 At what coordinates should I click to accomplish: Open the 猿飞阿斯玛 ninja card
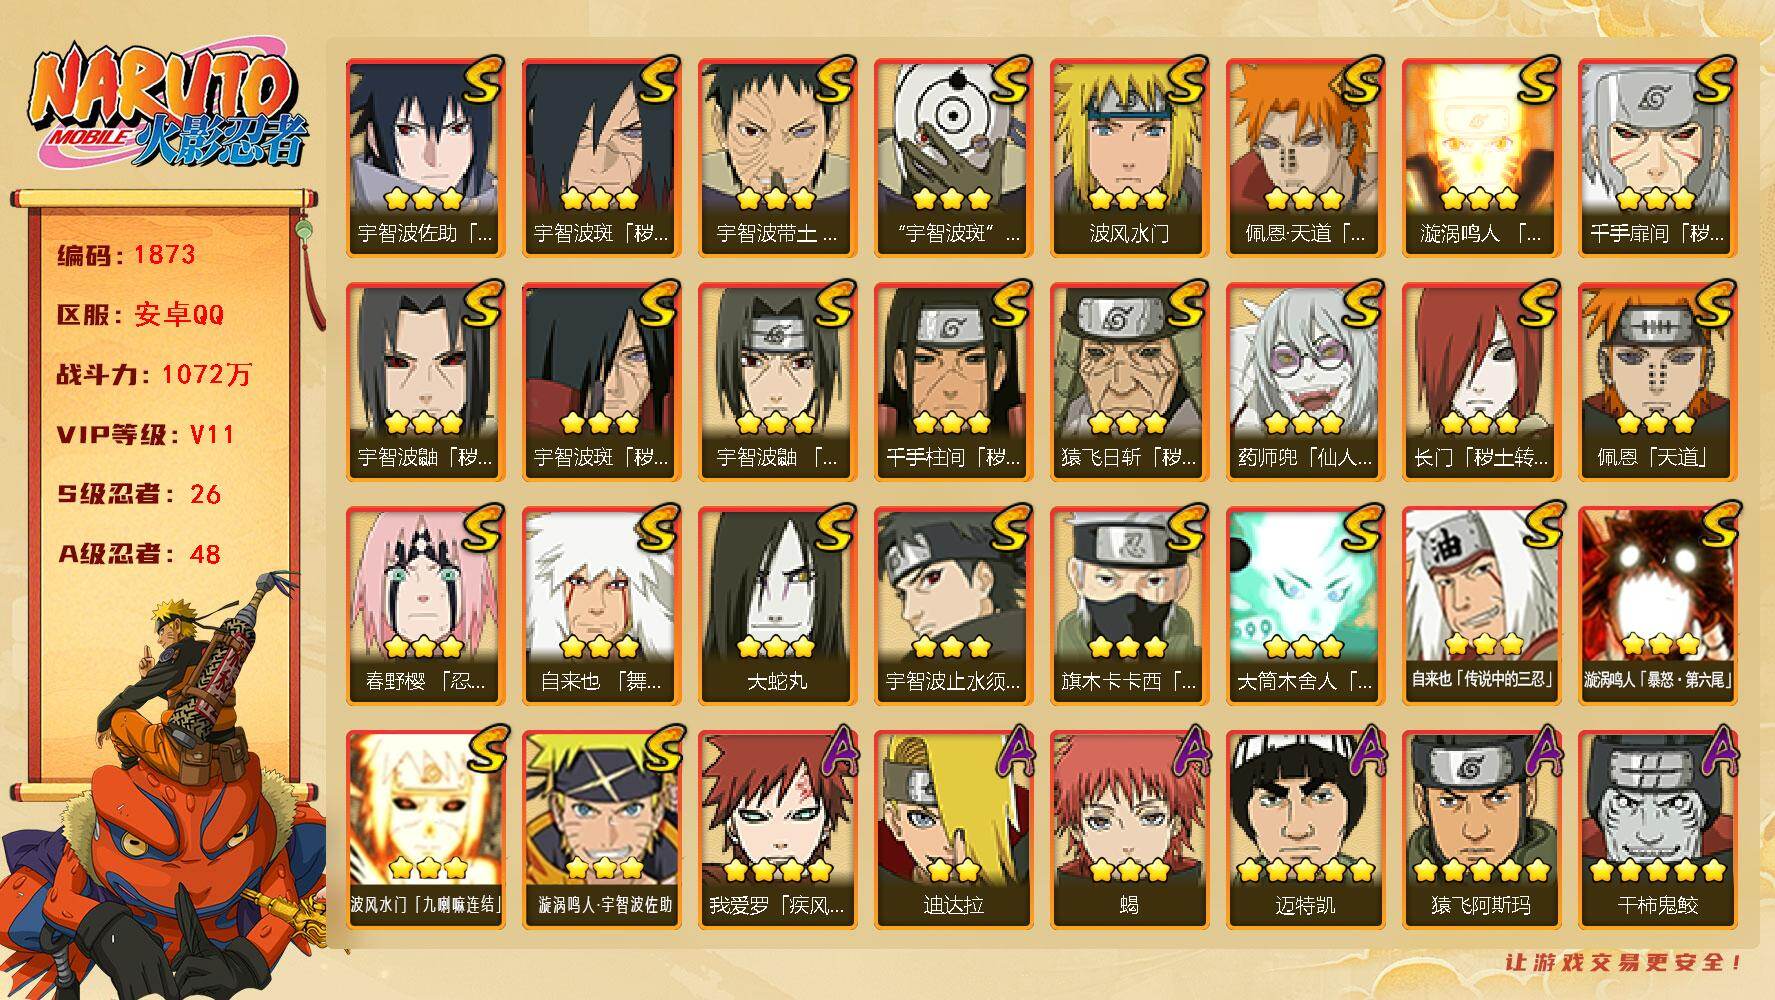tap(1481, 829)
